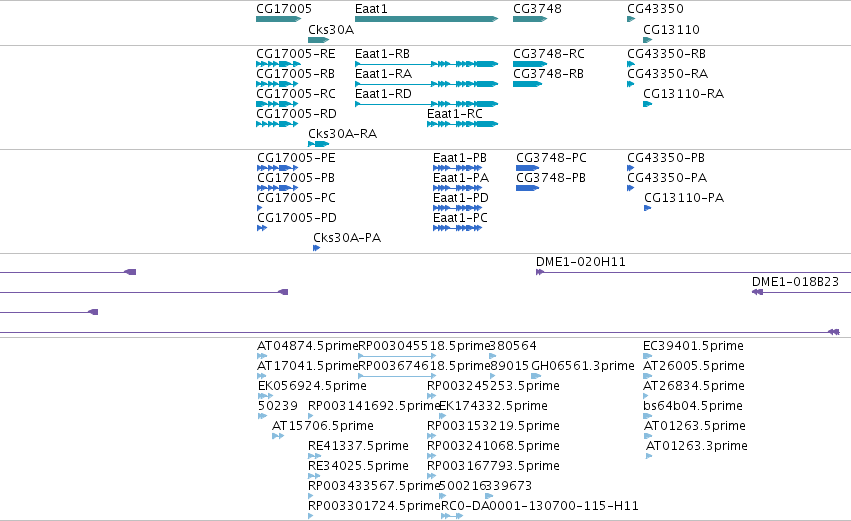Select EST AT04874.5prime
Viewport: 851px width, 521px height.
[x=262, y=357]
